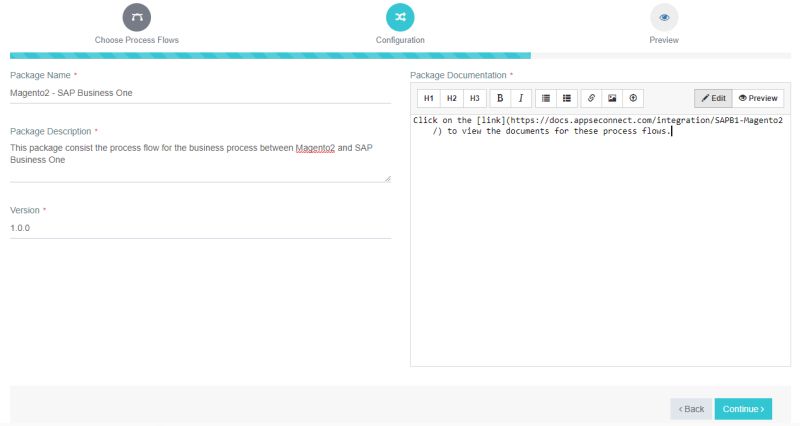Click the 'Package Description' field label
This screenshot has height=426, width=800.
pos(51,131)
